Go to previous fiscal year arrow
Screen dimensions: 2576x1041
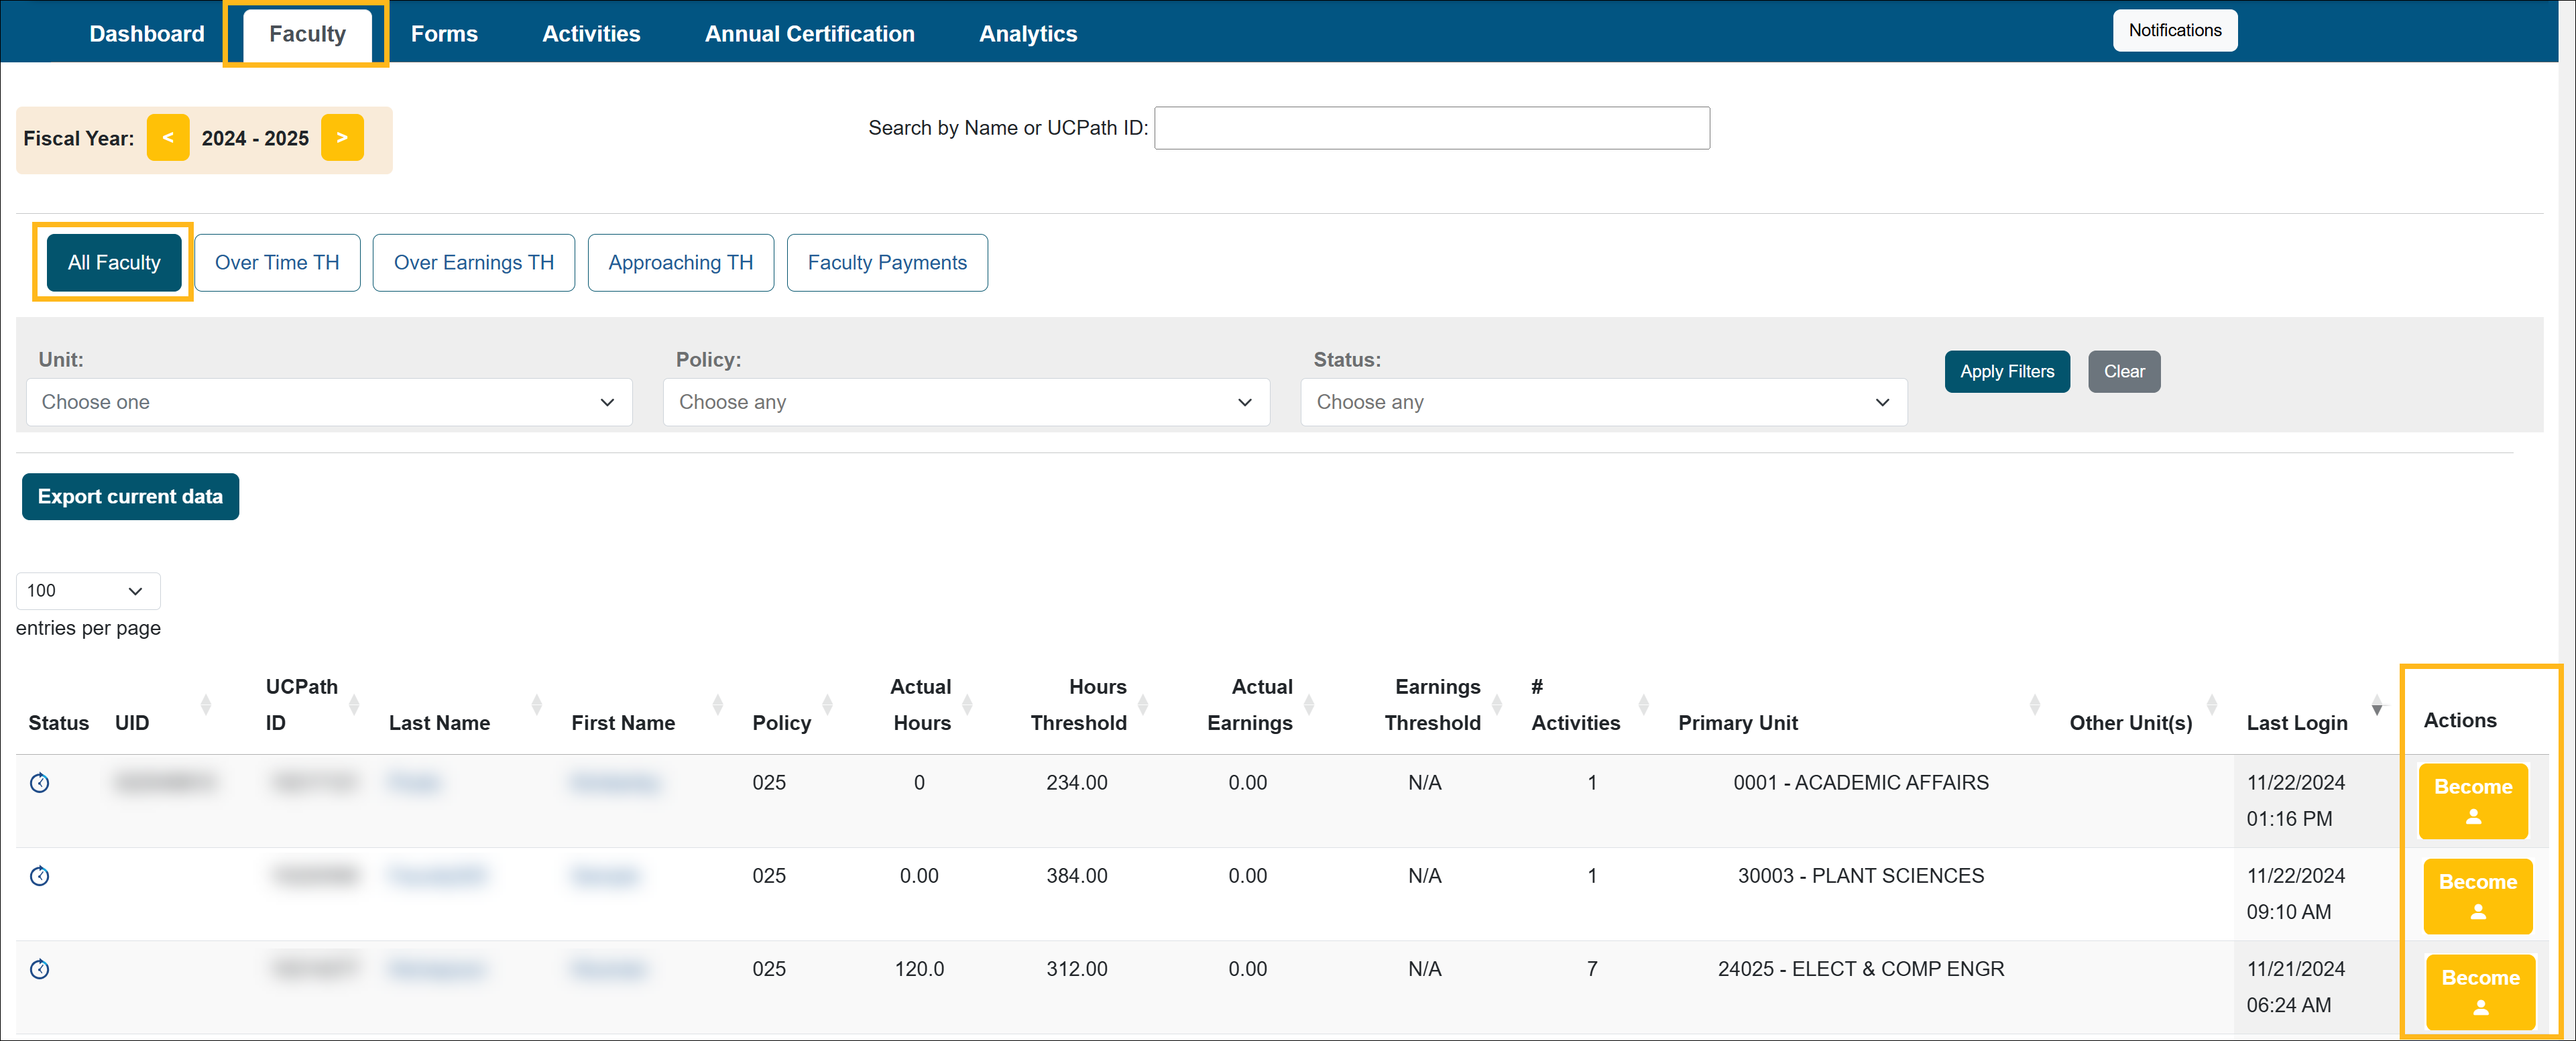click(x=168, y=138)
